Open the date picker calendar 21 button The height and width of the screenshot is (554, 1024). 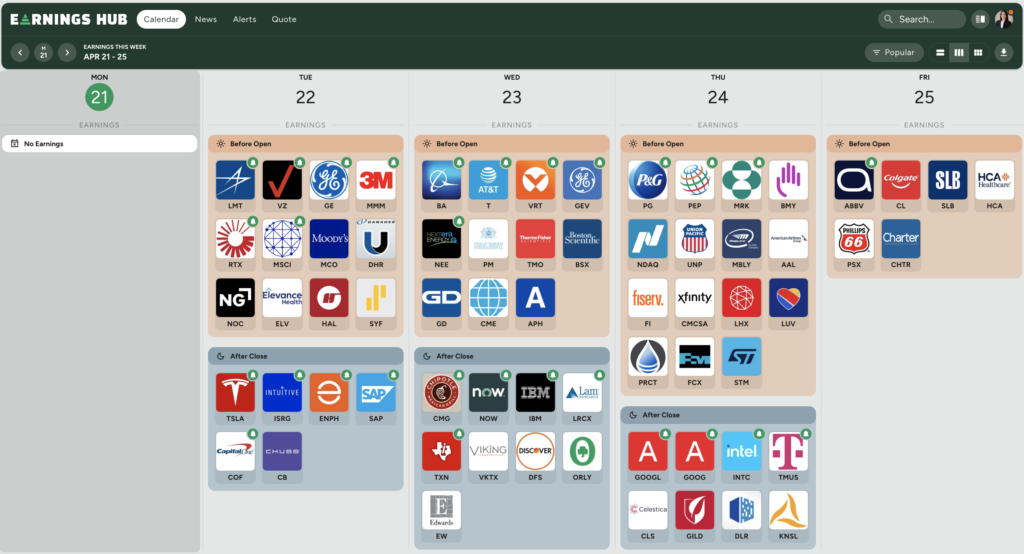click(x=43, y=52)
